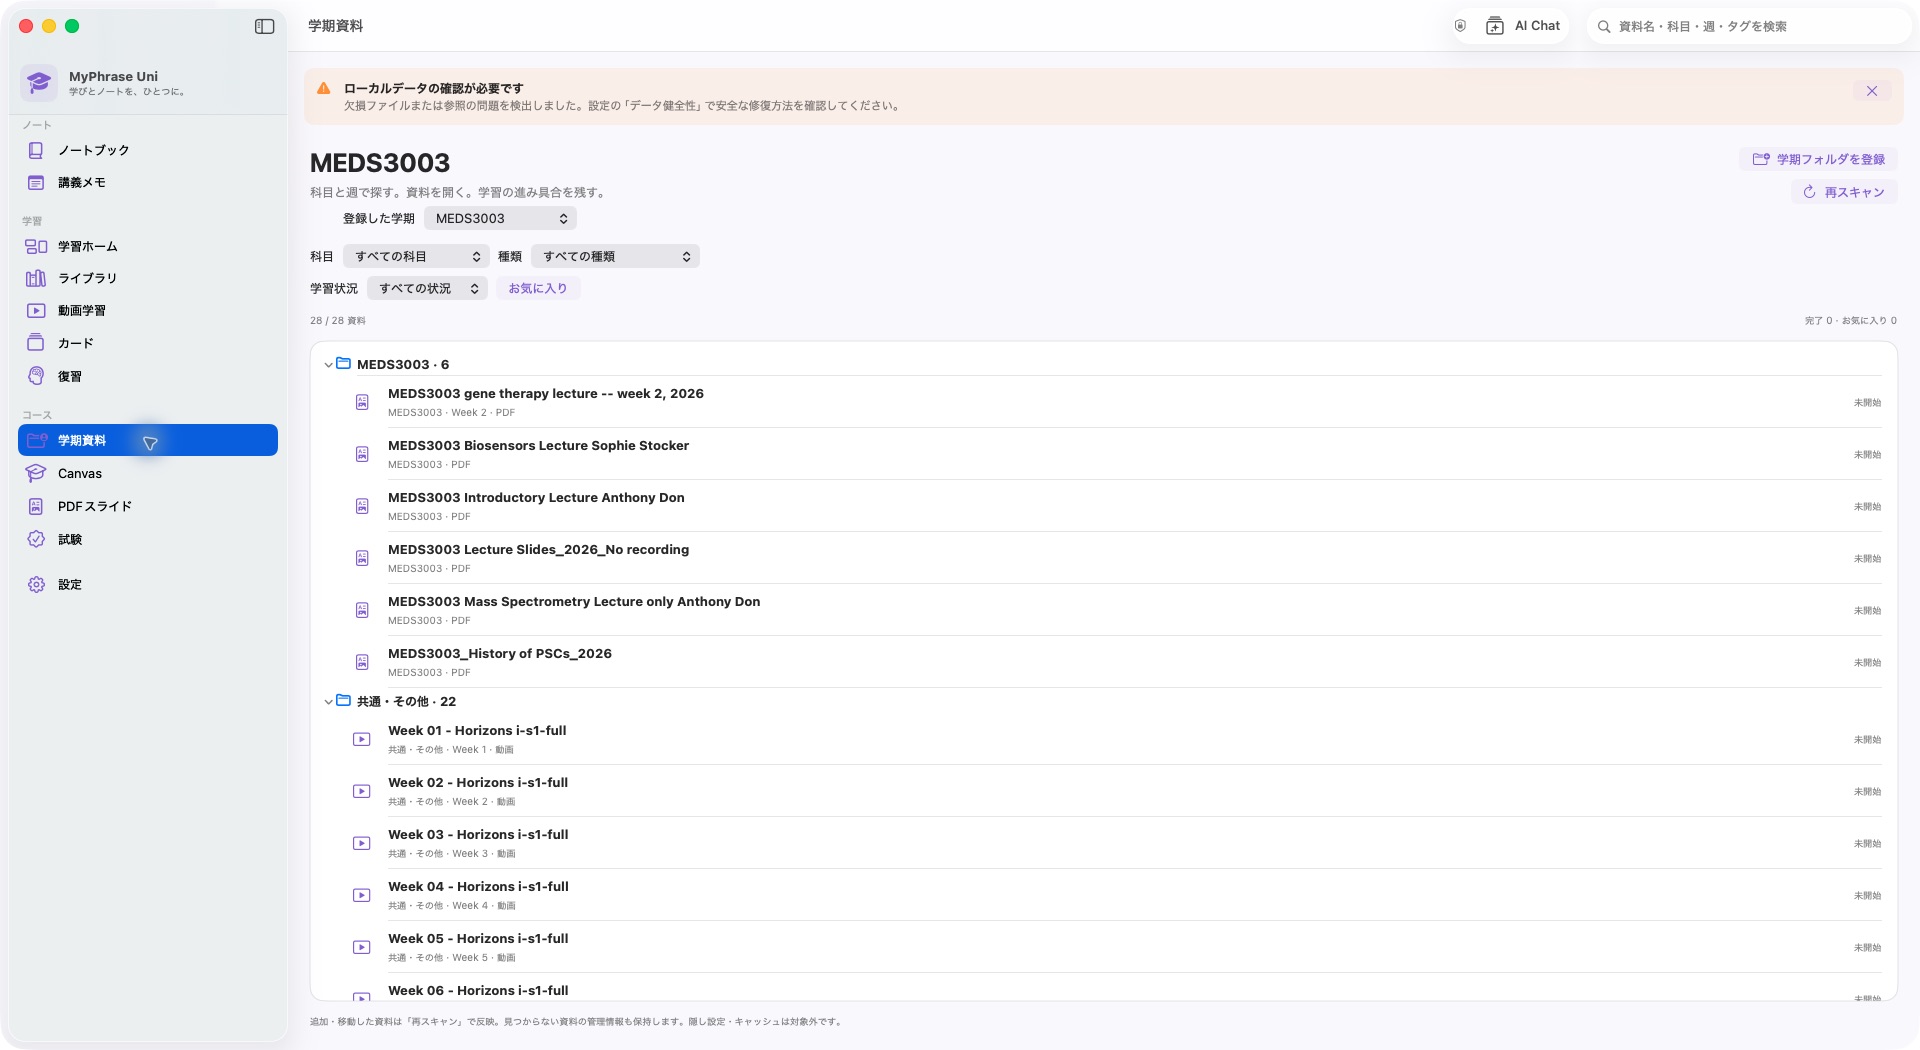Open the shield privacy icon near AI Chat
The width and height of the screenshot is (1920, 1050).
[x=1460, y=26]
